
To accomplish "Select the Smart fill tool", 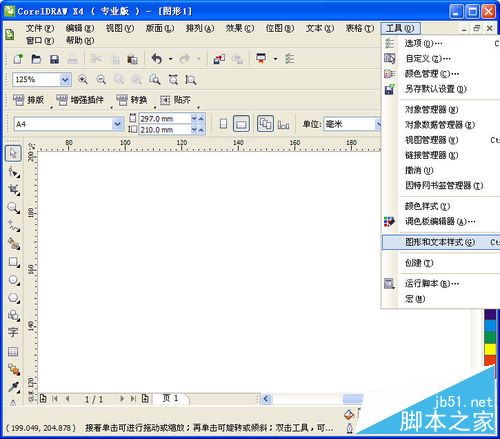I will 14,244.
